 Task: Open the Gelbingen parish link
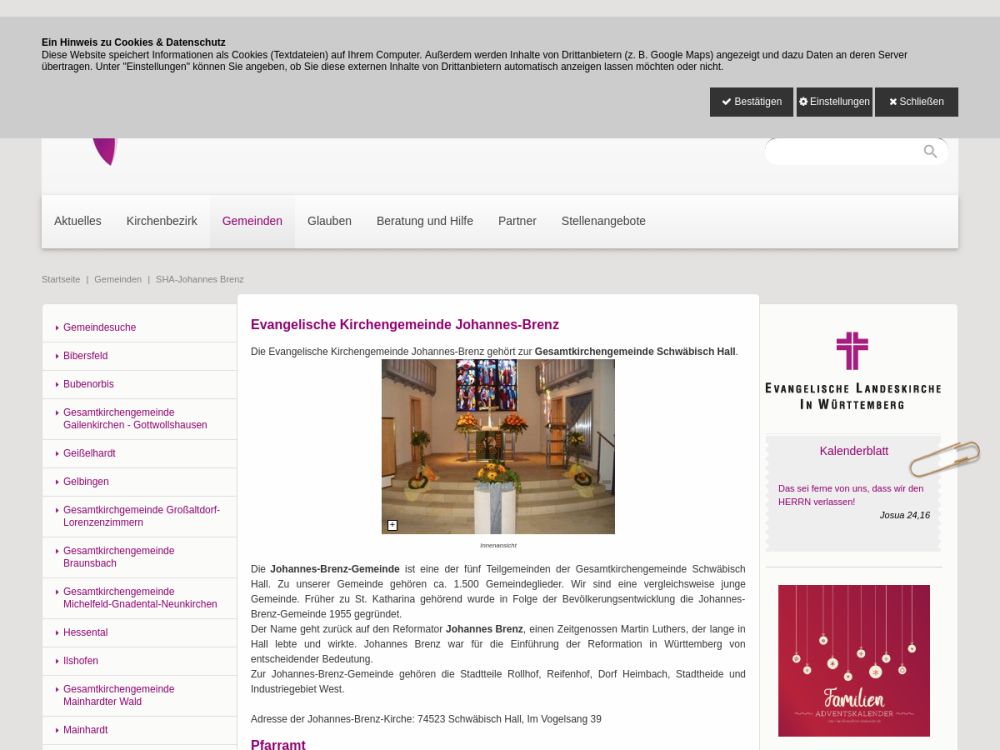tap(86, 482)
